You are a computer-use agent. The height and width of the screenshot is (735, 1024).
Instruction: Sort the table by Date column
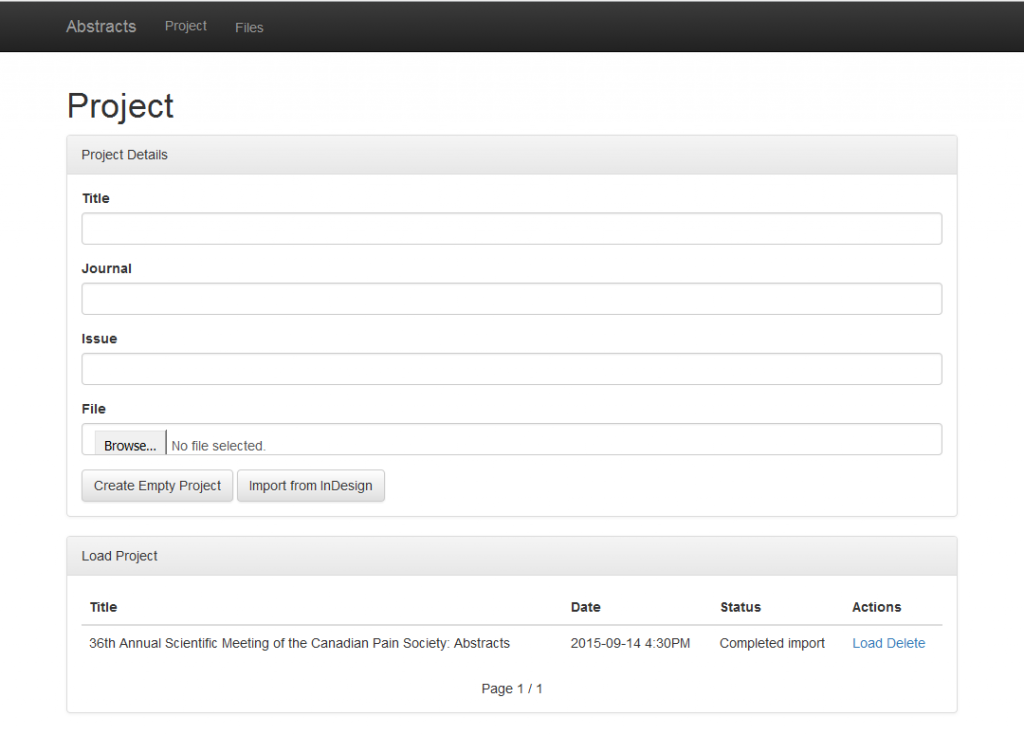pyautogui.click(x=585, y=607)
